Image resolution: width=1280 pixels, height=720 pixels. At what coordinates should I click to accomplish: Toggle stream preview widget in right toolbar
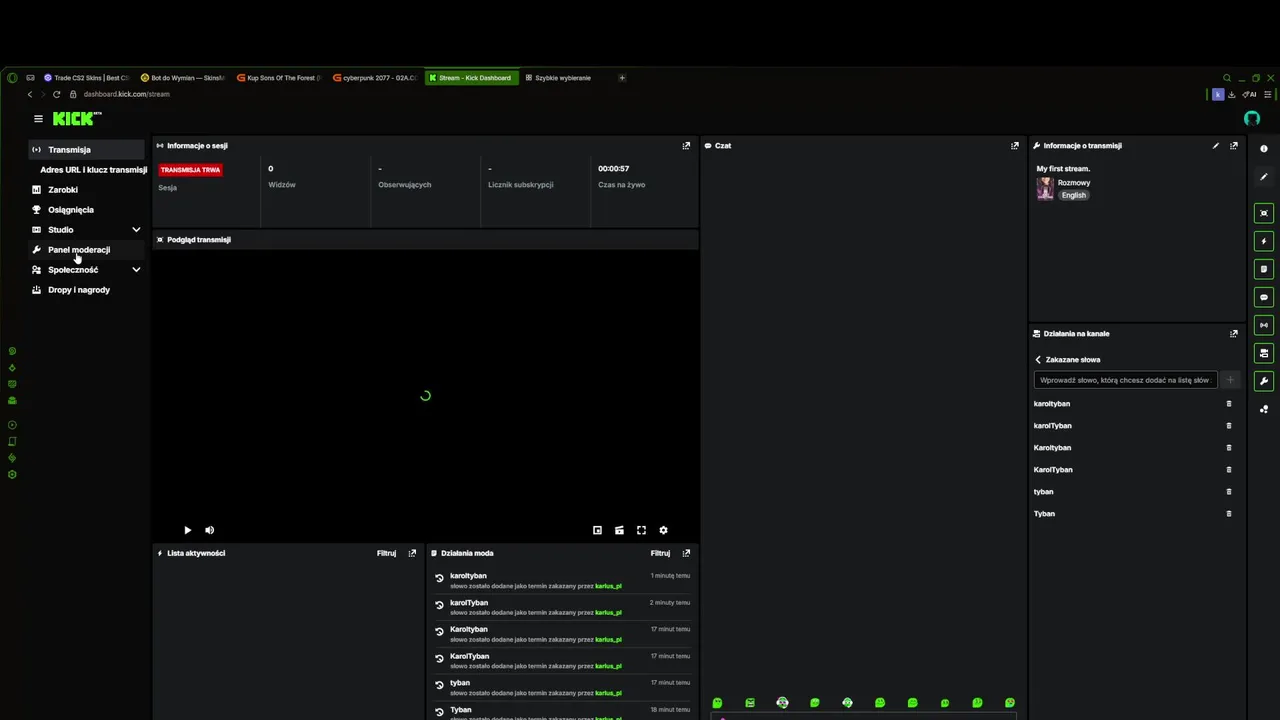pos(1264,213)
